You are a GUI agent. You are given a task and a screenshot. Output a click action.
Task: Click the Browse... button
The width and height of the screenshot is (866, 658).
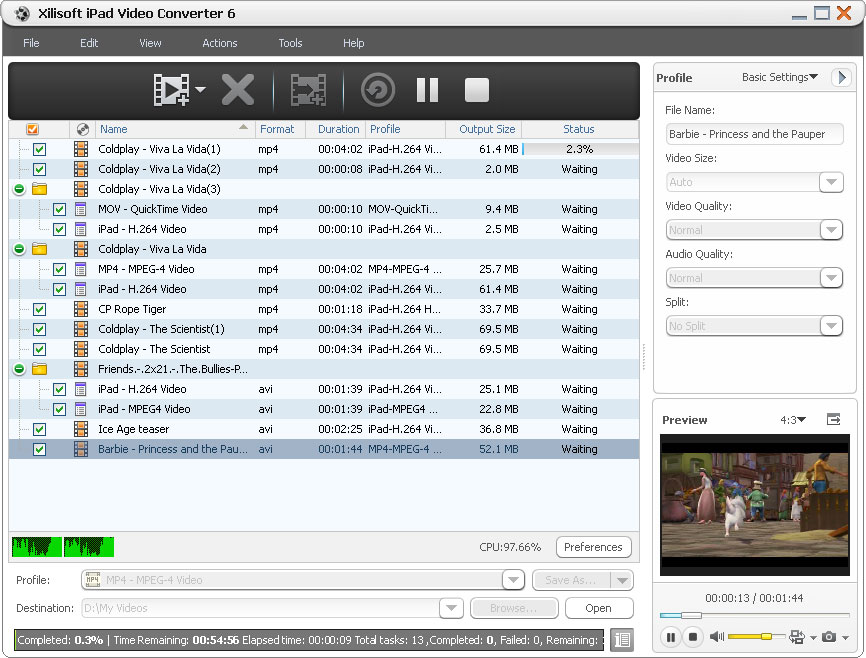pos(514,608)
